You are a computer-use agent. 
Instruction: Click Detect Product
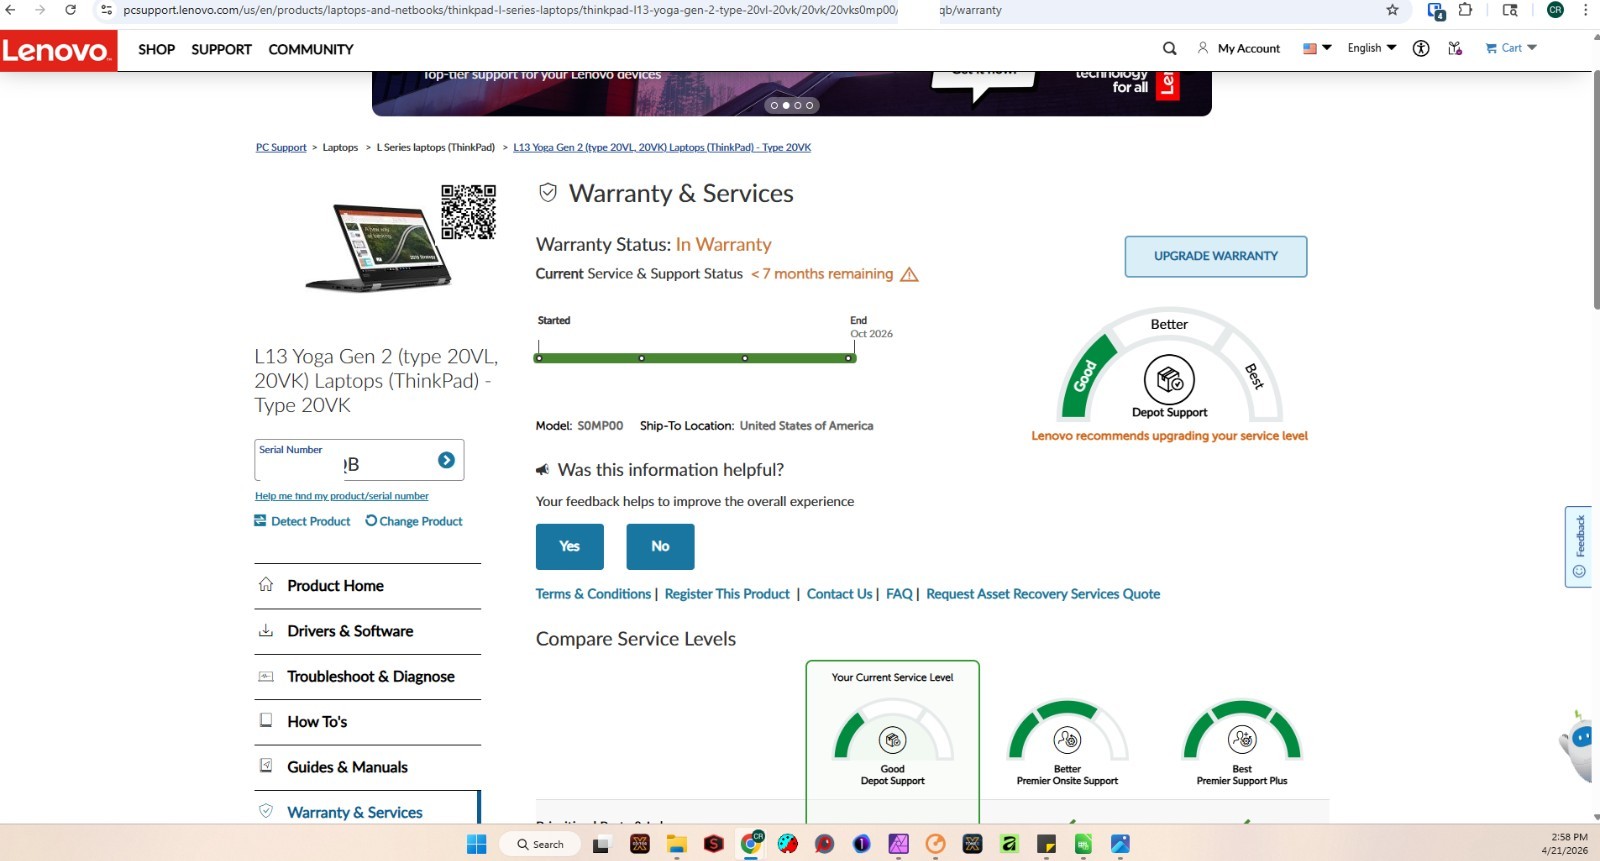tap(302, 521)
